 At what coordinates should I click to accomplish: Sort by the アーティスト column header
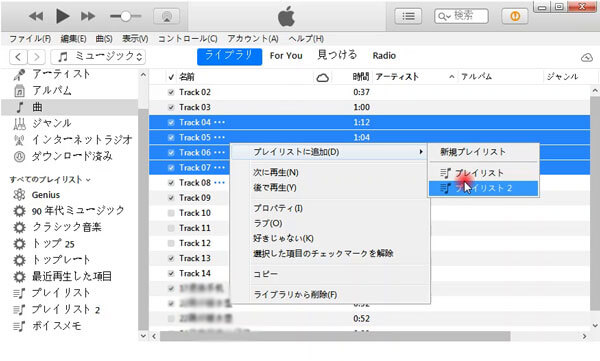point(397,77)
